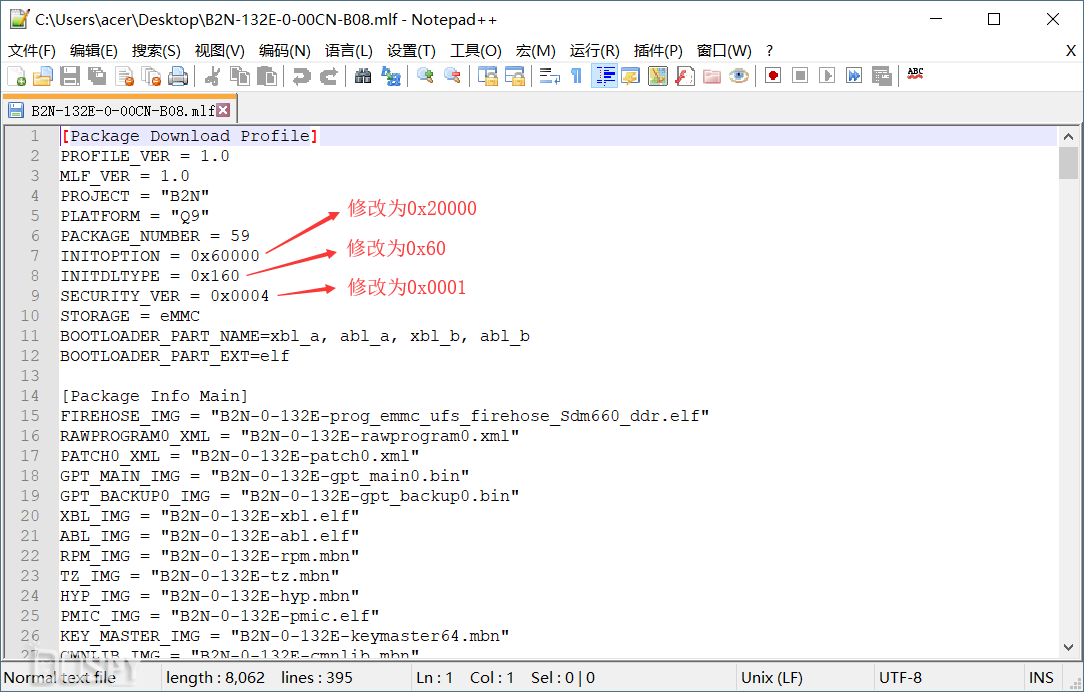
Task: Toggle synchronize vertical scrolling icon
Action: pyautogui.click(x=488, y=76)
